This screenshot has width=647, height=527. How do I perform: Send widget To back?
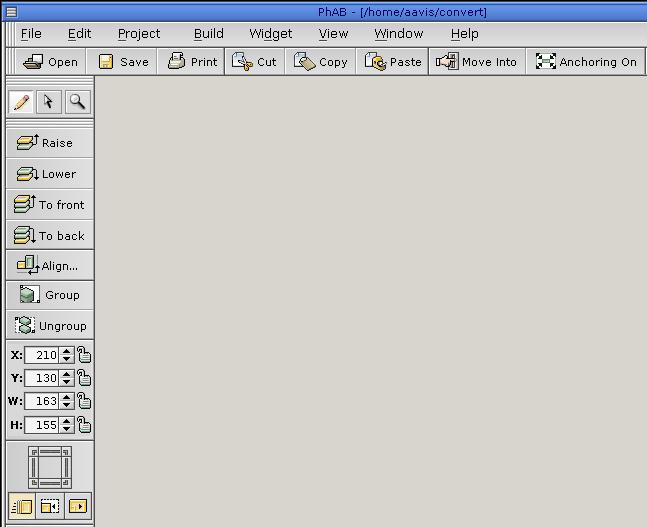[50, 236]
